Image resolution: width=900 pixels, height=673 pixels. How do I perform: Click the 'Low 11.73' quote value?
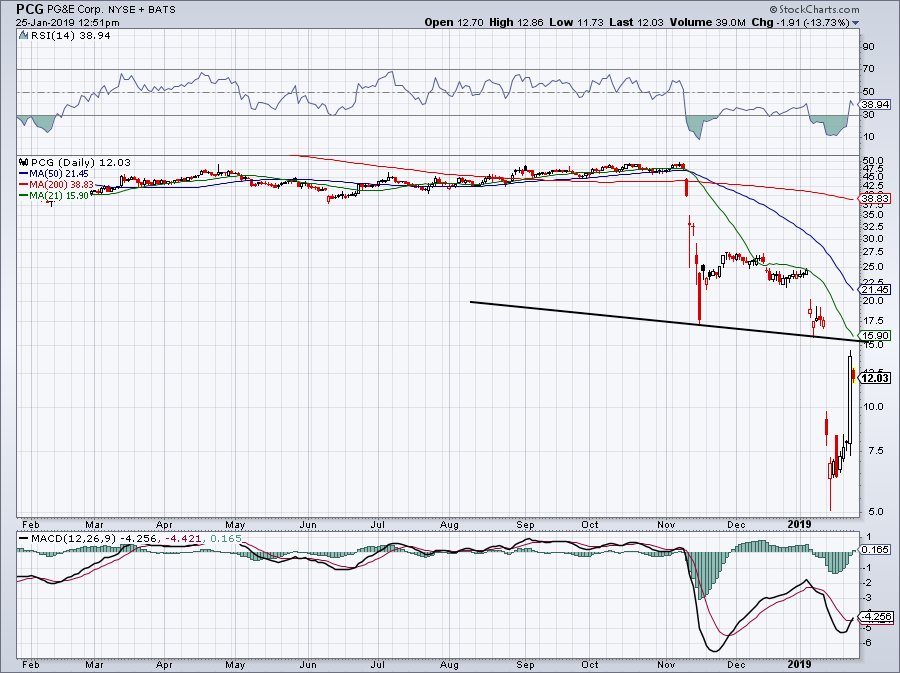click(x=576, y=22)
